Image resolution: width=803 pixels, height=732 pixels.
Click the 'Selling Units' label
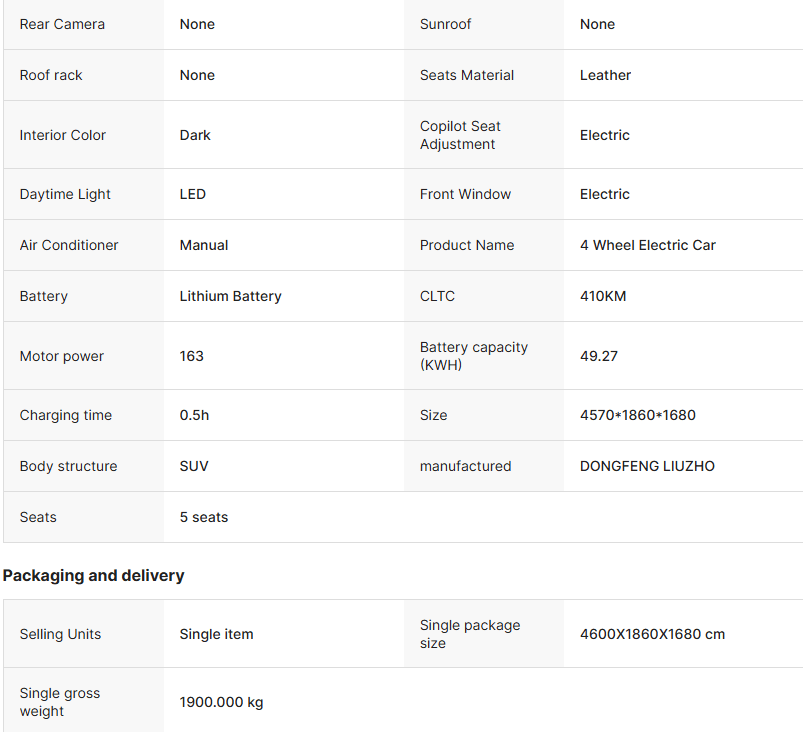[60, 634]
